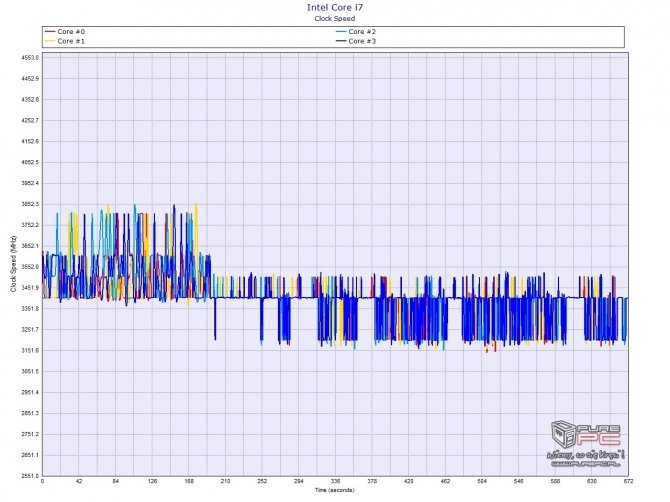This screenshot has width=670, height=502.
Task: Click the 3852.3 y-axis value
Action: (x=30, y=204)
